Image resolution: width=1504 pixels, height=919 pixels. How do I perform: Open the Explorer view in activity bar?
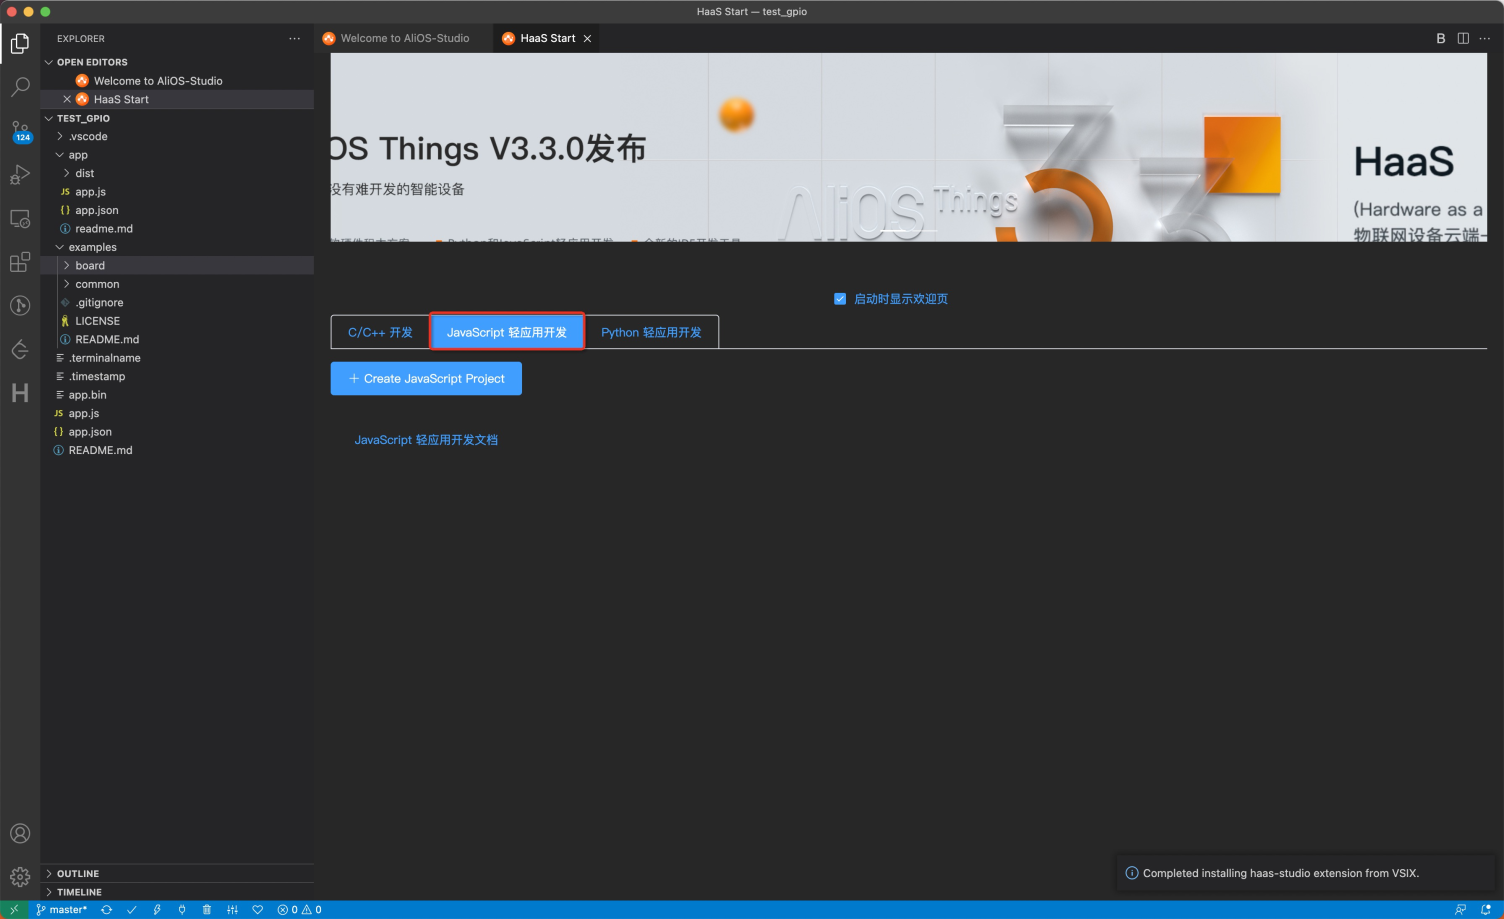pyautogui.click(x=20, y=43)
